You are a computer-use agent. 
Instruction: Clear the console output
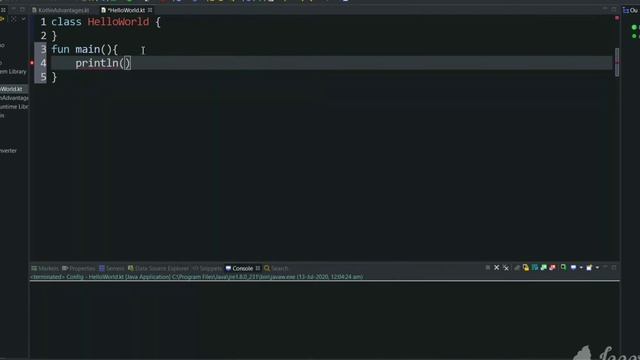click(517, 268)
